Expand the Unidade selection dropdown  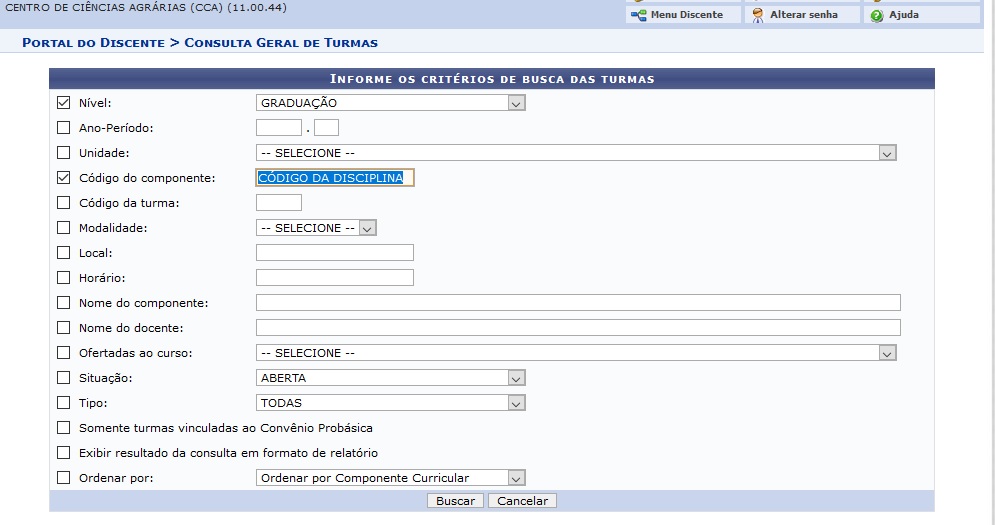pyautogui.click(x=576, y=153)
